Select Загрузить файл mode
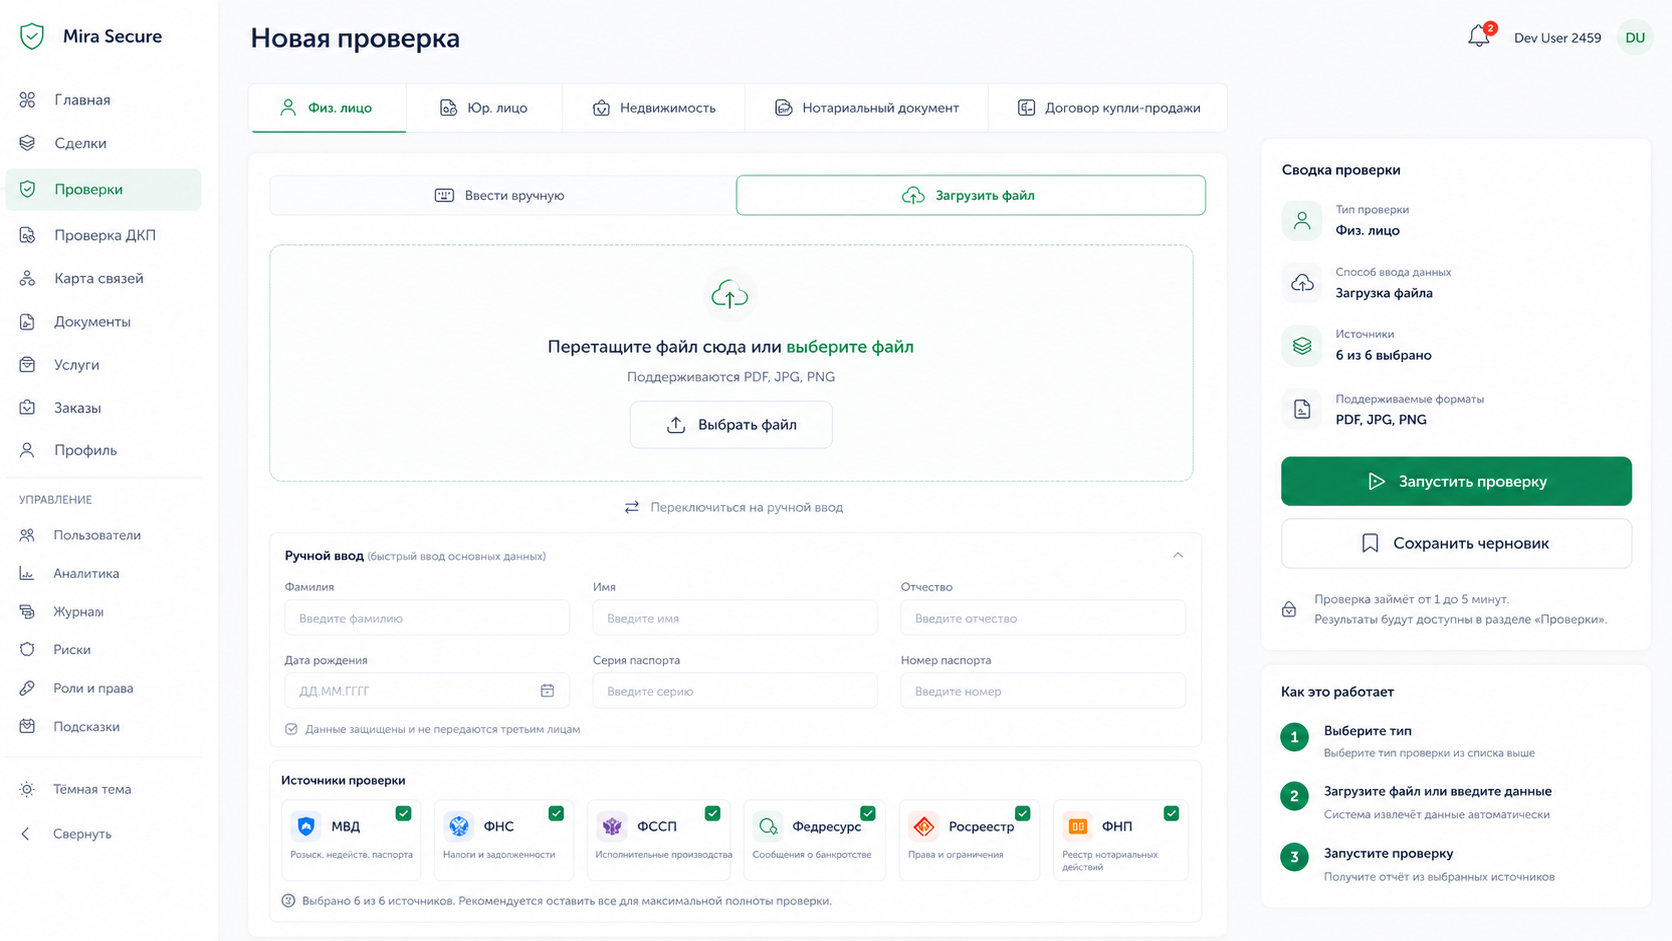The width and height of the screenshot is (1672, 941). 970,195
